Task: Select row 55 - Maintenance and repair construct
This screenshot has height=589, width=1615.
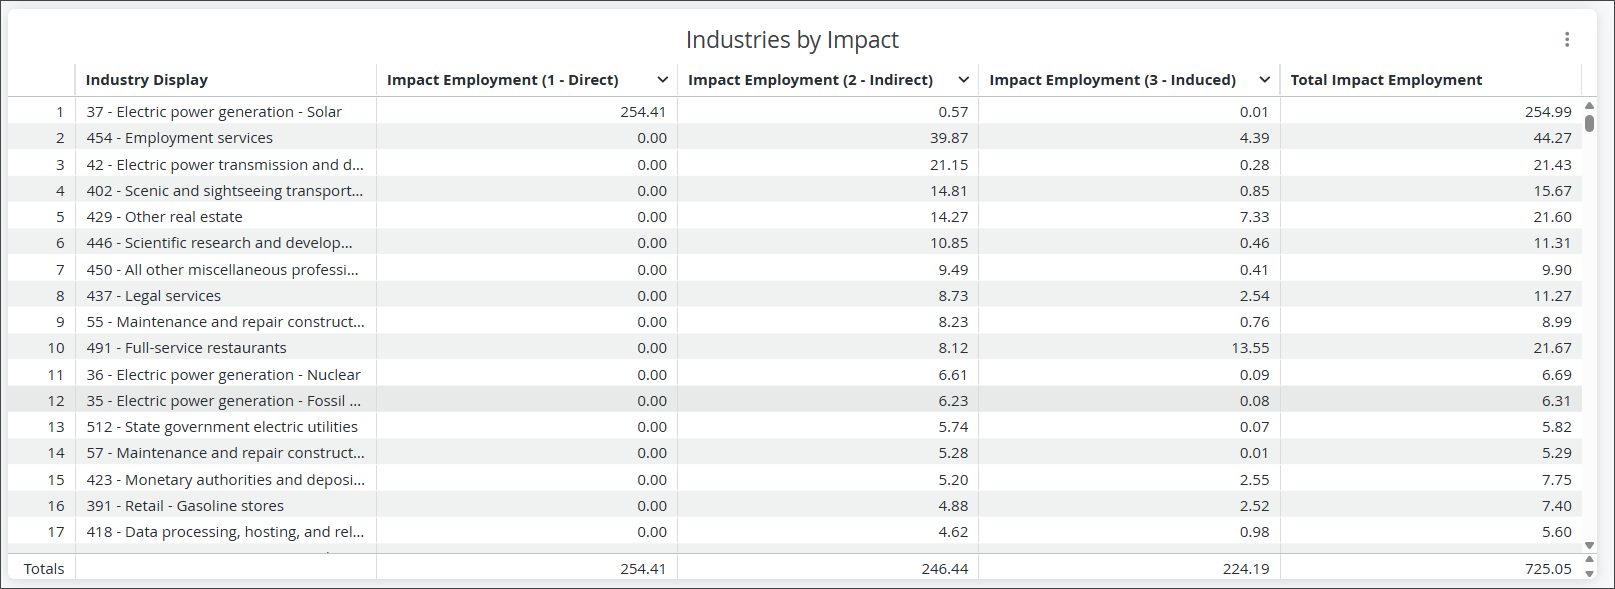Action: point(795,322)
